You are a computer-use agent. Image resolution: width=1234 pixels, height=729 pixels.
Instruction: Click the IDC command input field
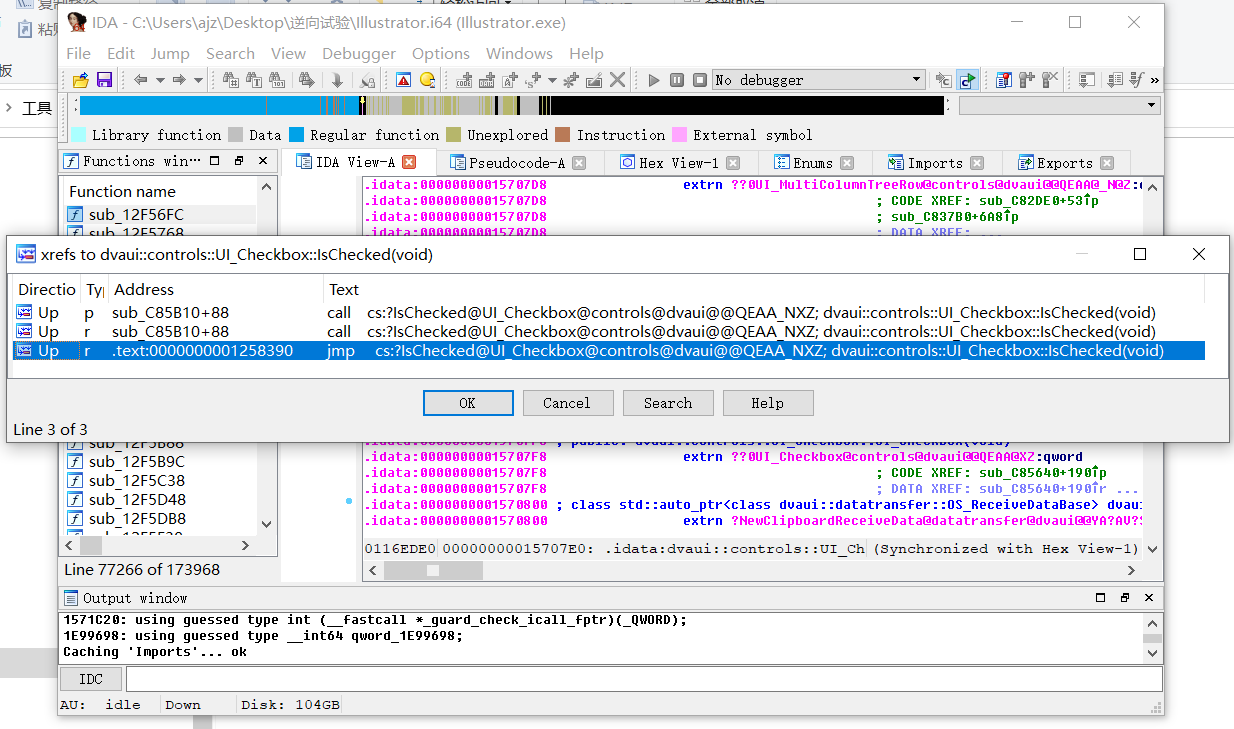pos(644,679)
